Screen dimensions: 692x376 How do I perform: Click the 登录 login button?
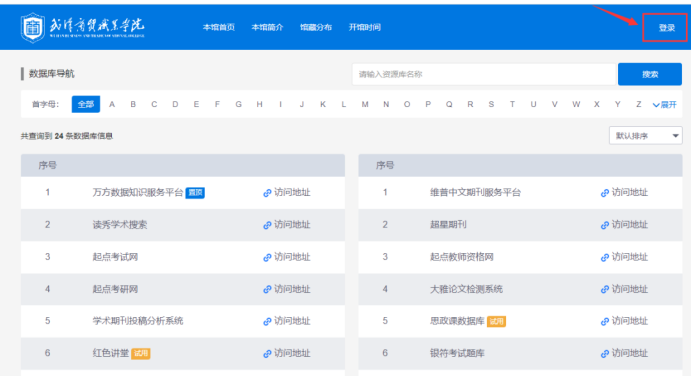(x=666, y=28)
